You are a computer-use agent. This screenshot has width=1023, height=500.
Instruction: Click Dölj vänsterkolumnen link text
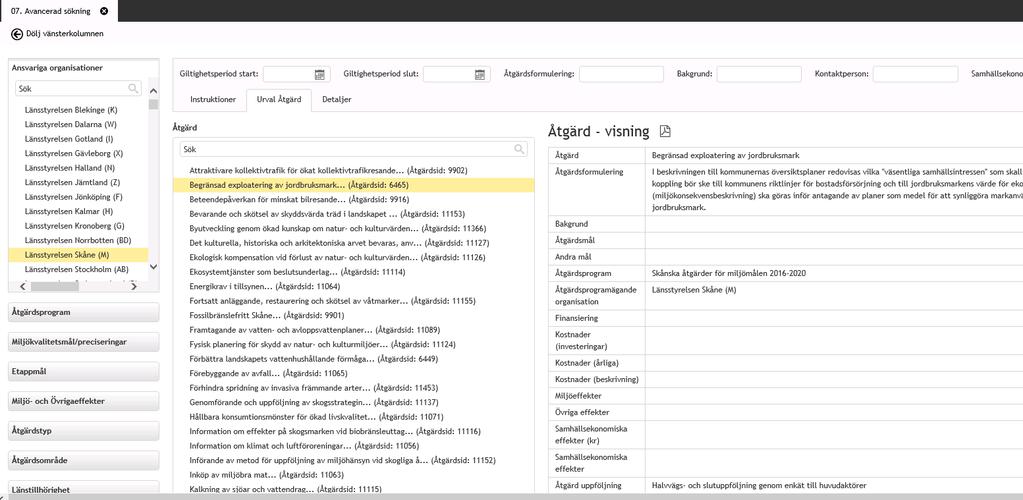65,33
